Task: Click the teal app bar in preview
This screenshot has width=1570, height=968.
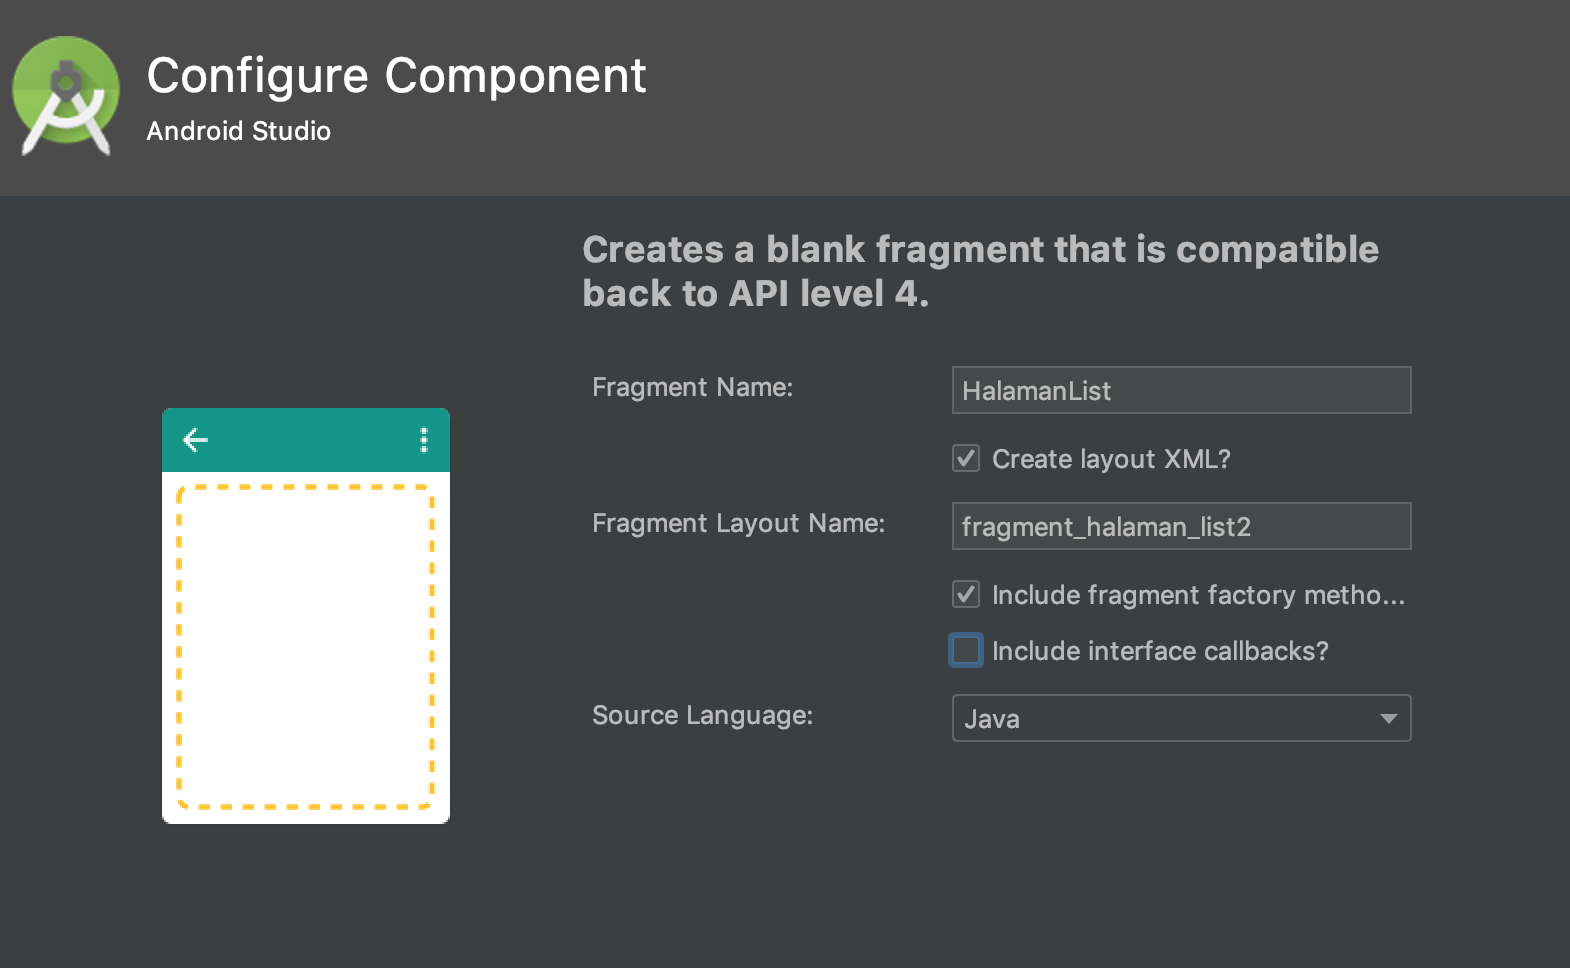Action: pyautogui.click(x=306, y=440)
